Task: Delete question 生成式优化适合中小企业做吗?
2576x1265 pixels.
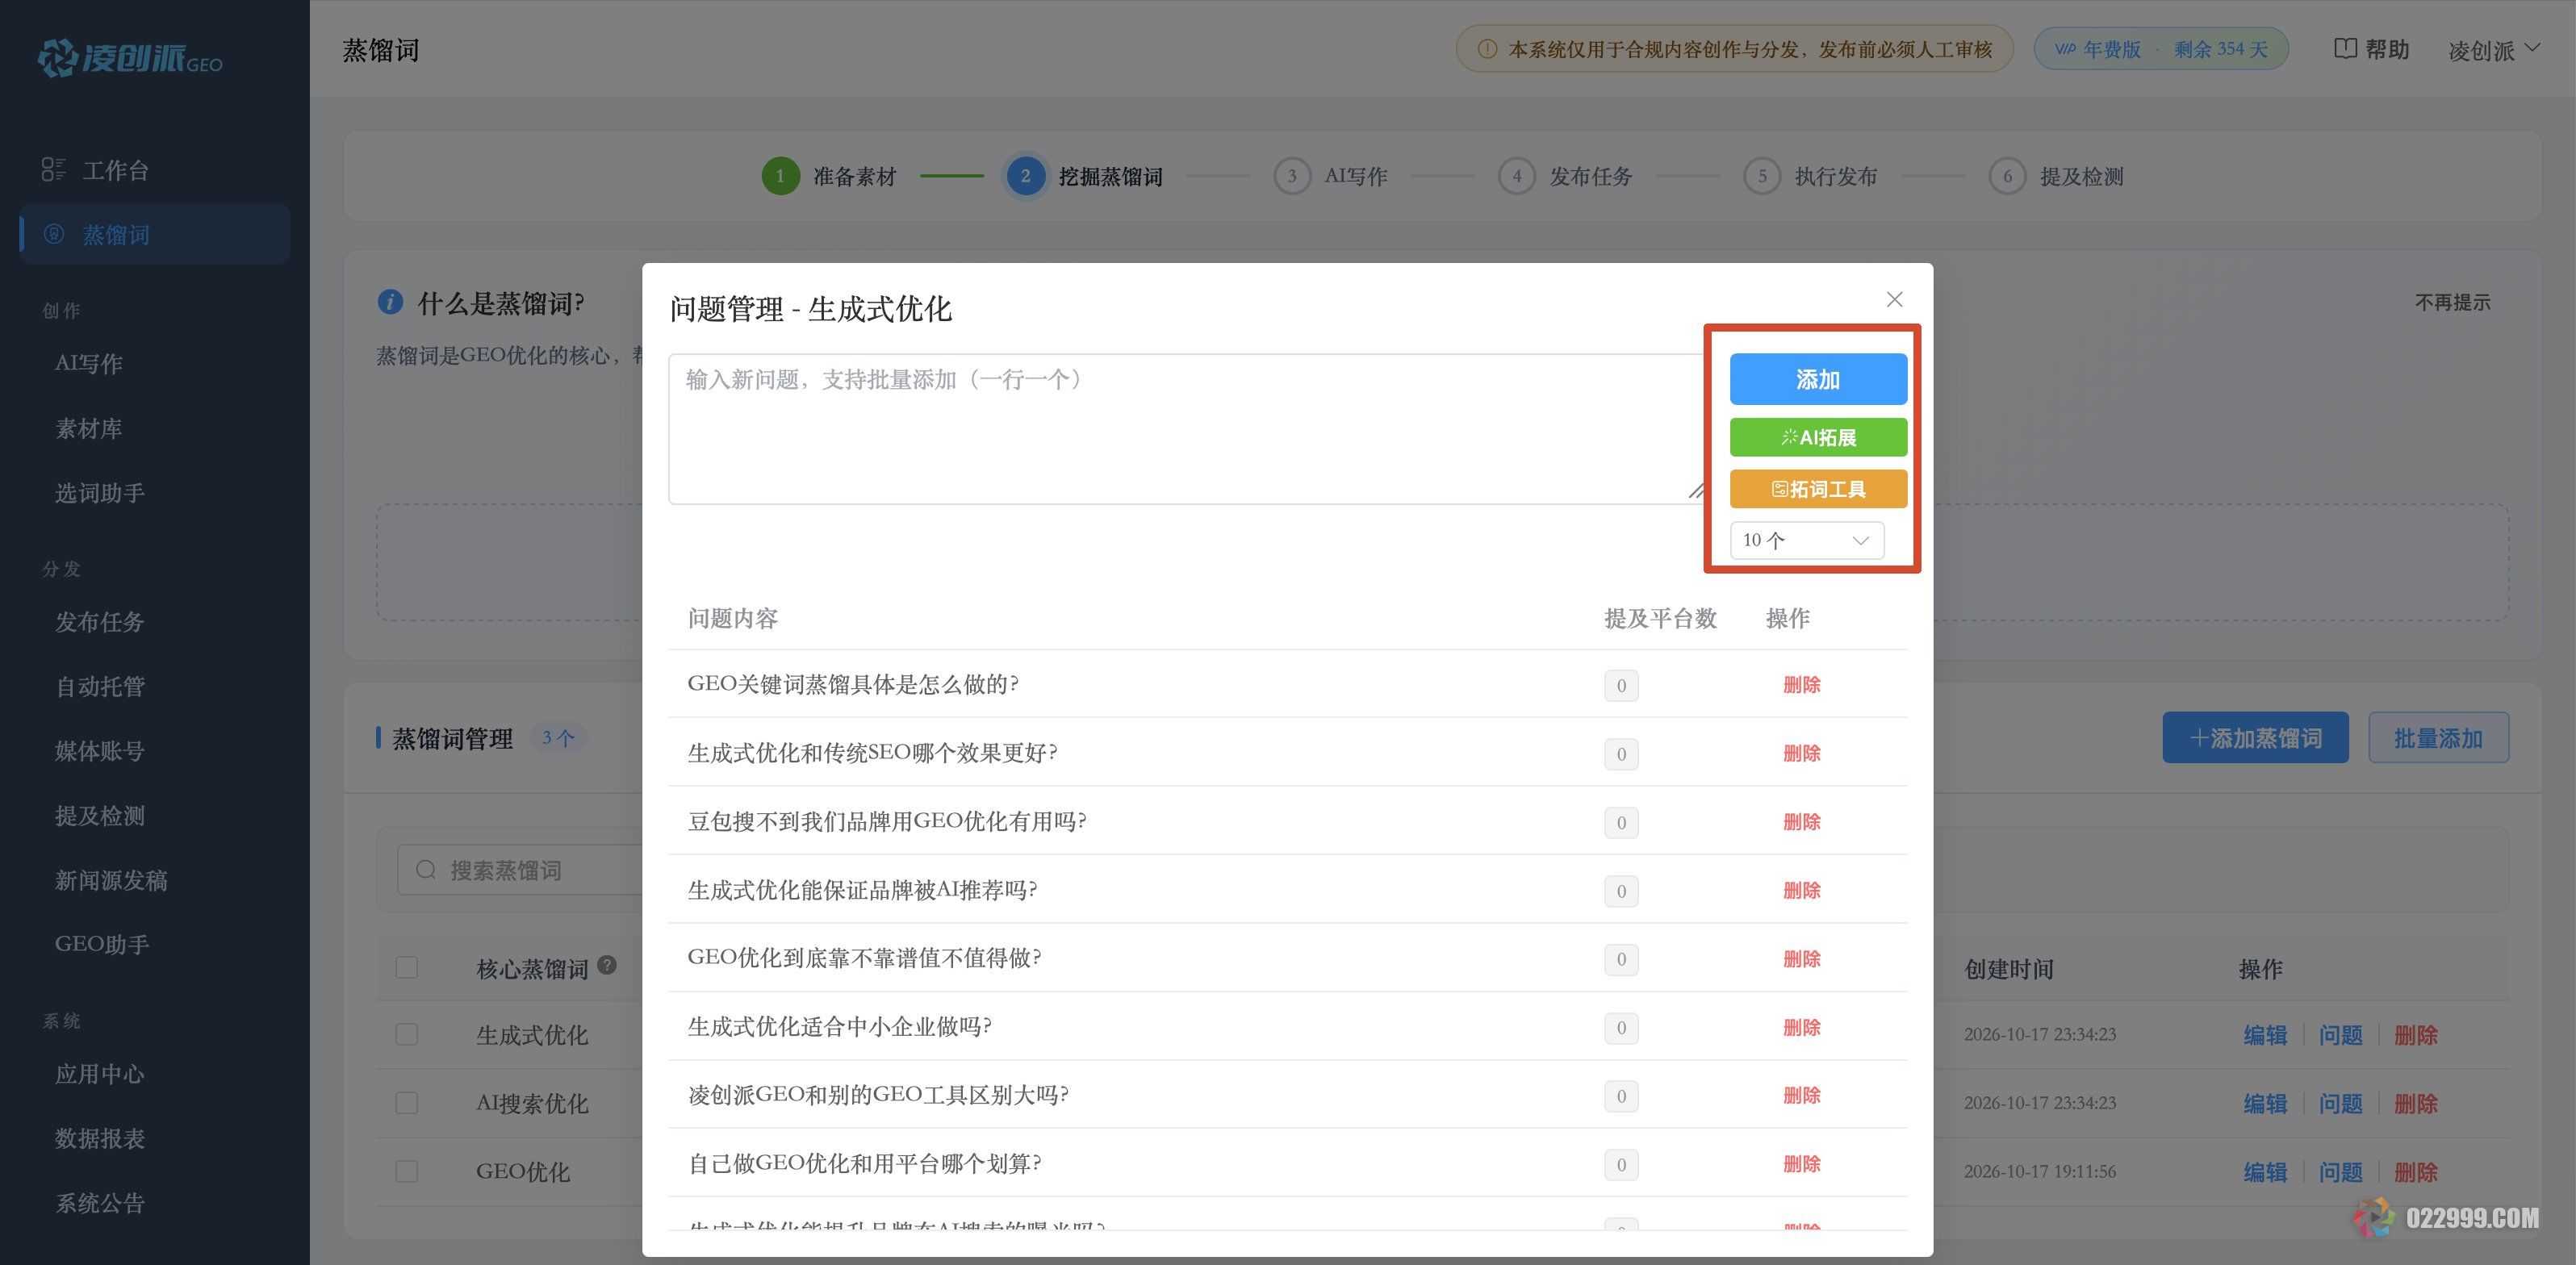Action: point(1801,1027)
